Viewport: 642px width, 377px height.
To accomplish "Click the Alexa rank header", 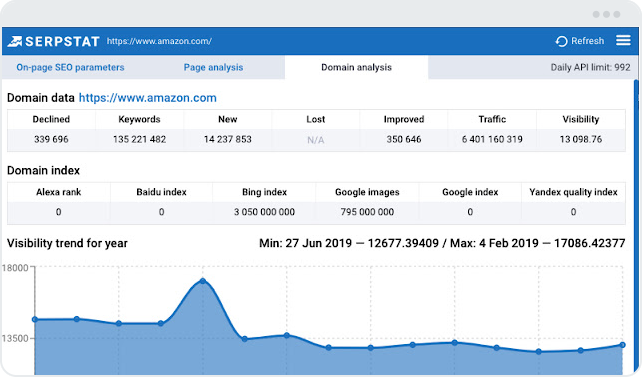I will 59,192.
